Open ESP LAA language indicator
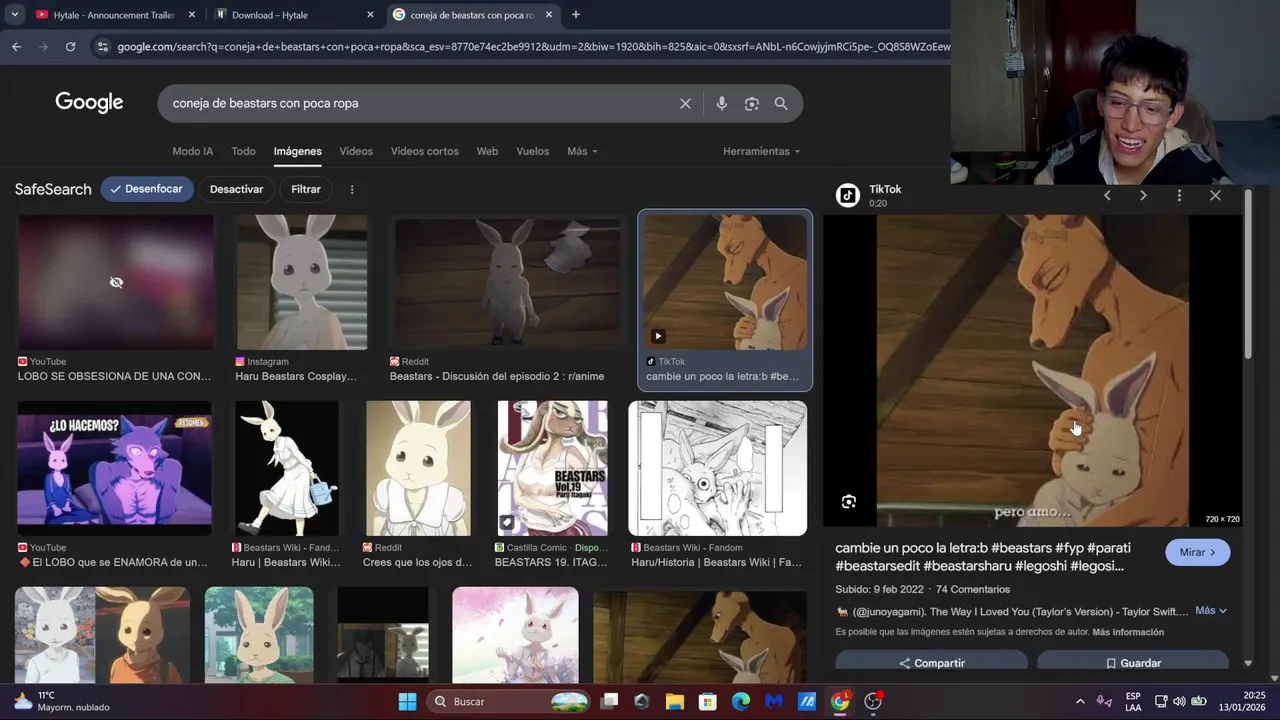This screenshot has height=720, width=1280. pos(1133,701)
